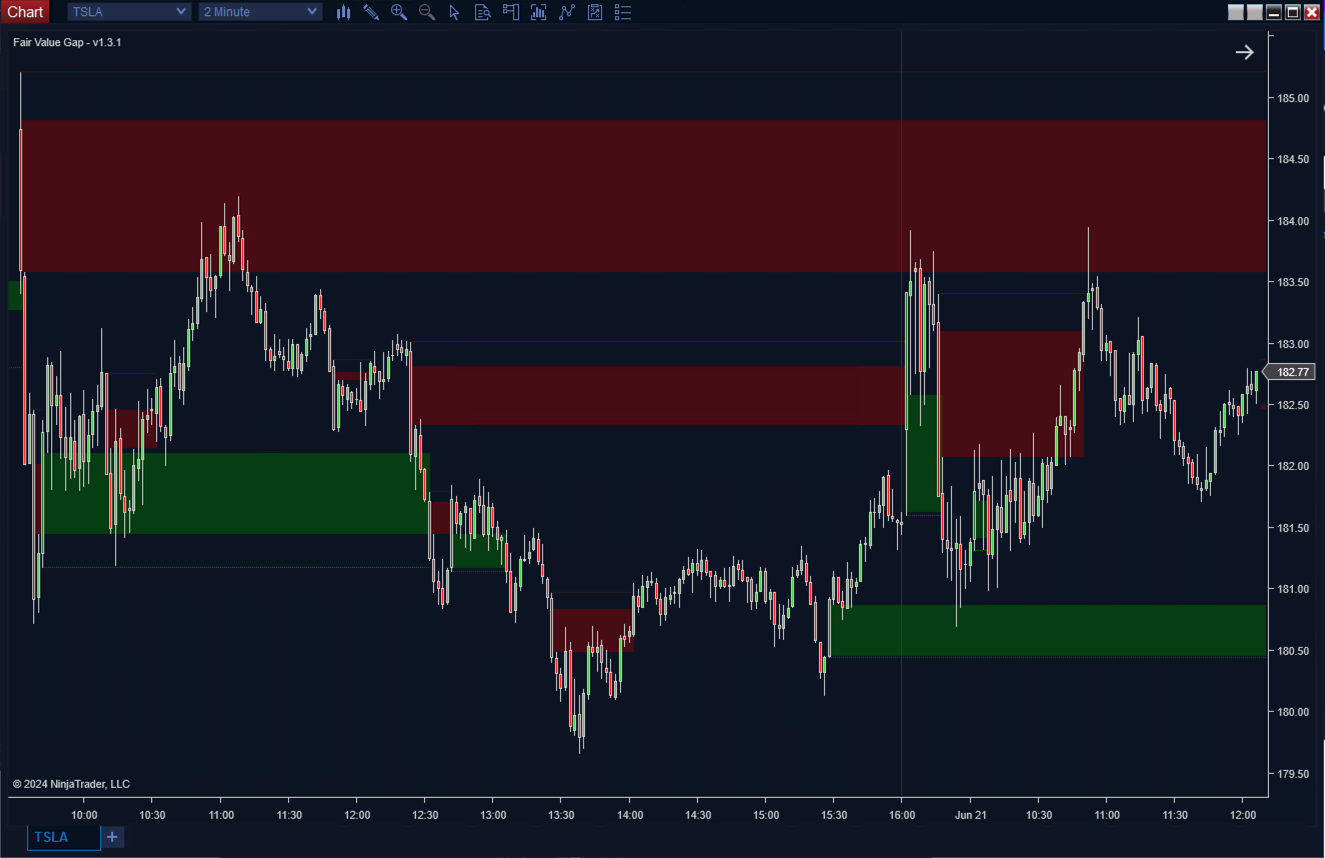
Task: Click the 183.50 price axis label
Action: (1293, 283)
